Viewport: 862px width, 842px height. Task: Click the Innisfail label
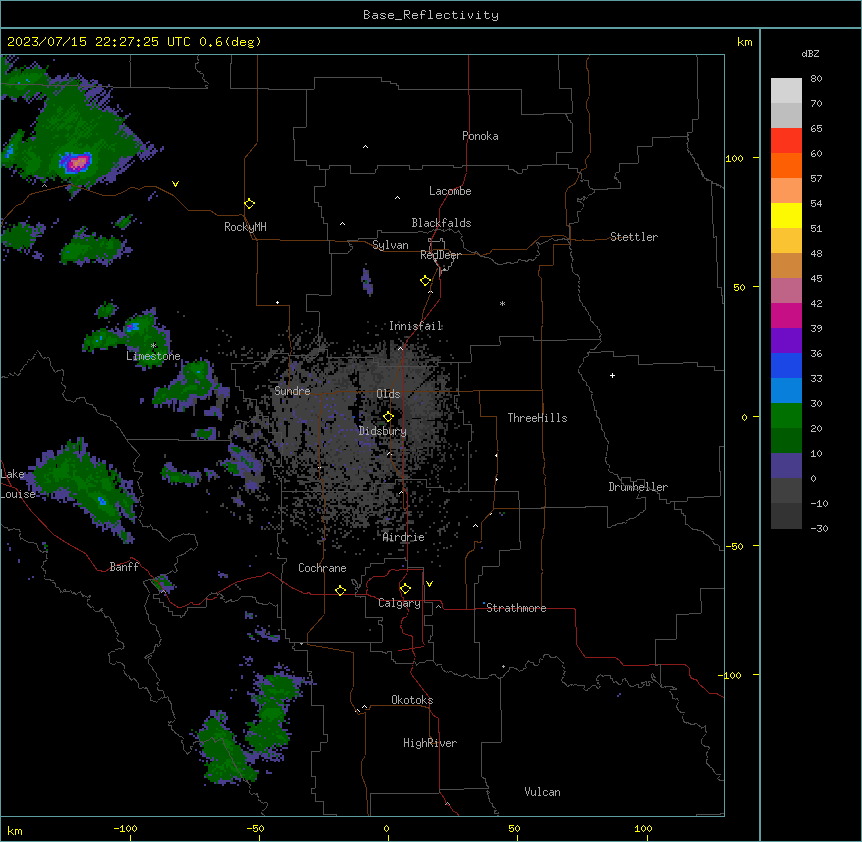point(416,326)
